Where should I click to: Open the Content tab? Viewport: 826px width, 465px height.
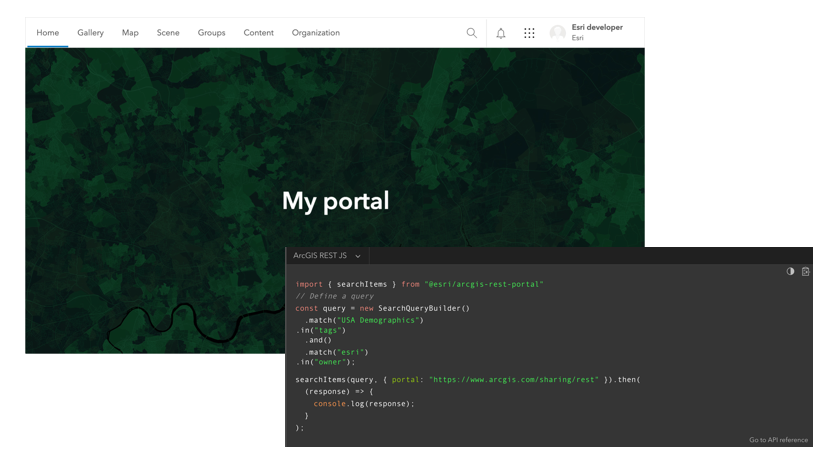(258, 33)
